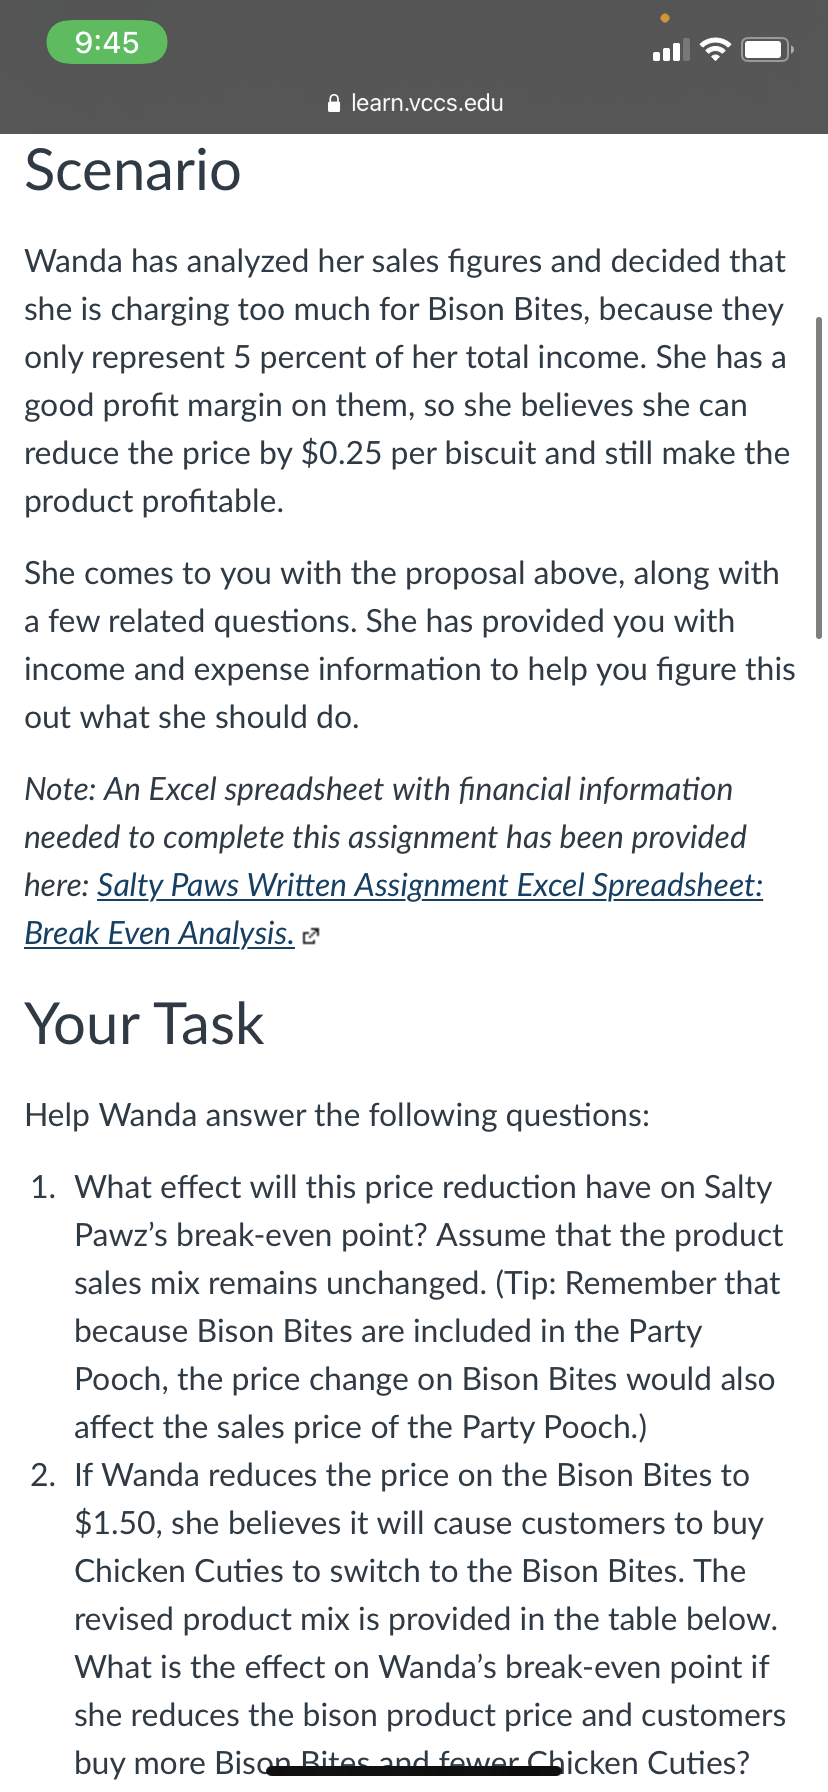The image size is (828, 1792).
Task: Click the Your Task heading
Action: (x=144, y=1024)
